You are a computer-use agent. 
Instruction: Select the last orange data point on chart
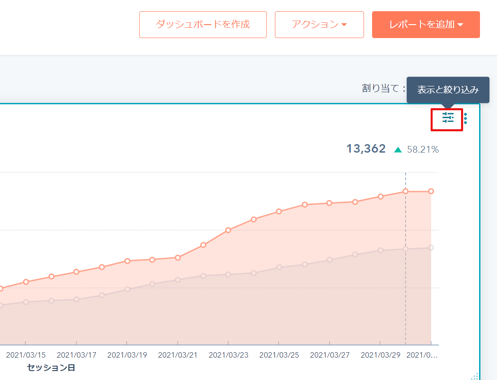pyautogui.click(x=431, y=191)
